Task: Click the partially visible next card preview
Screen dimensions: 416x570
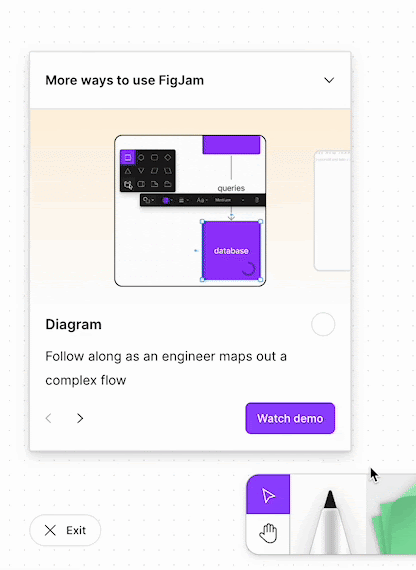Action: [332, 210]
